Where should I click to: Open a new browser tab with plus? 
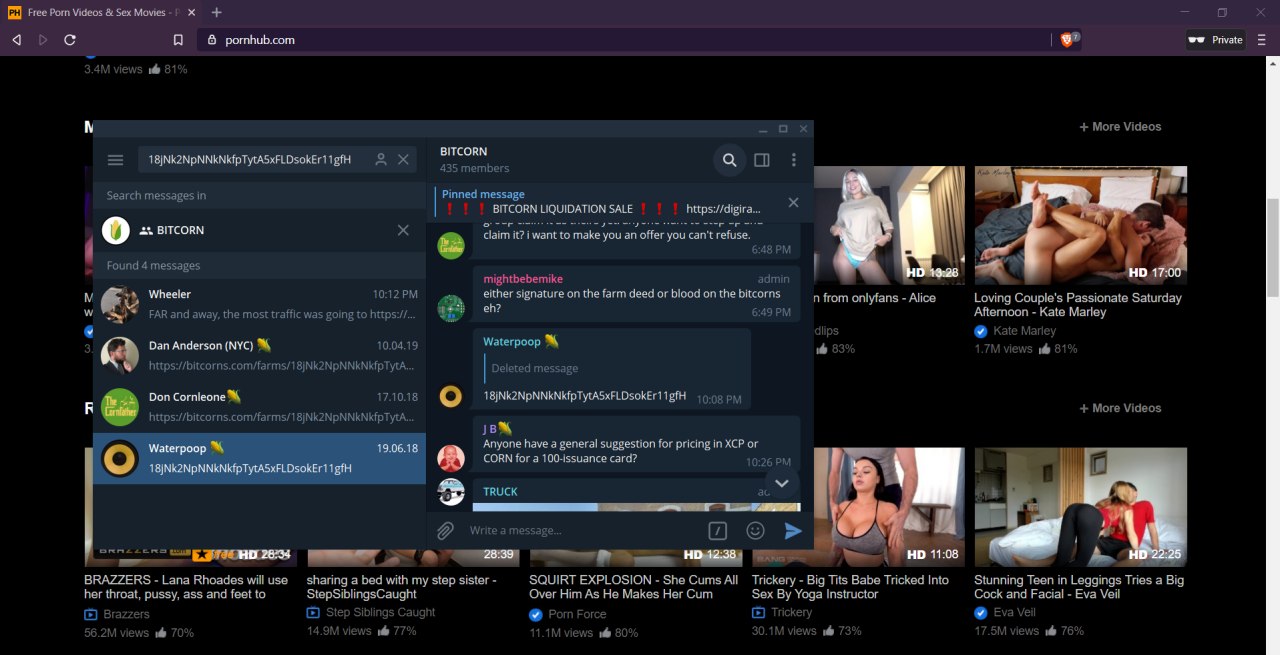[217, 12]
